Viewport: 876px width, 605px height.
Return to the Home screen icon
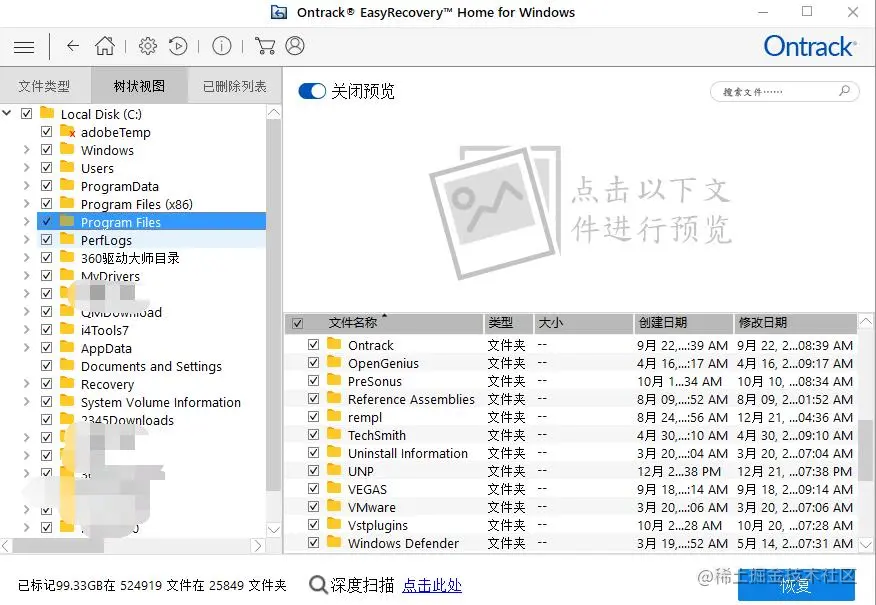tap(104, 46)
